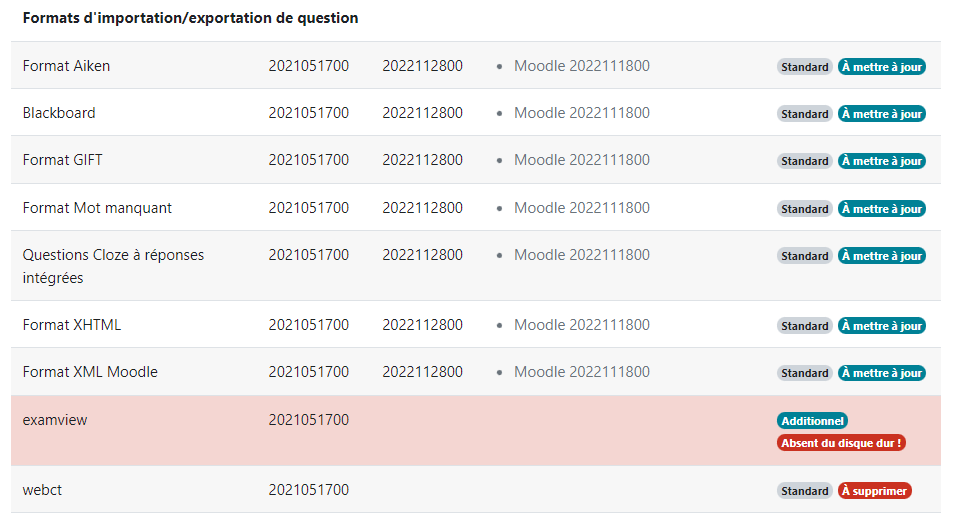Select the 'À mettre à jour' badge for Blackboard
The image size is (955, 527).
click(x=882, y=114)
